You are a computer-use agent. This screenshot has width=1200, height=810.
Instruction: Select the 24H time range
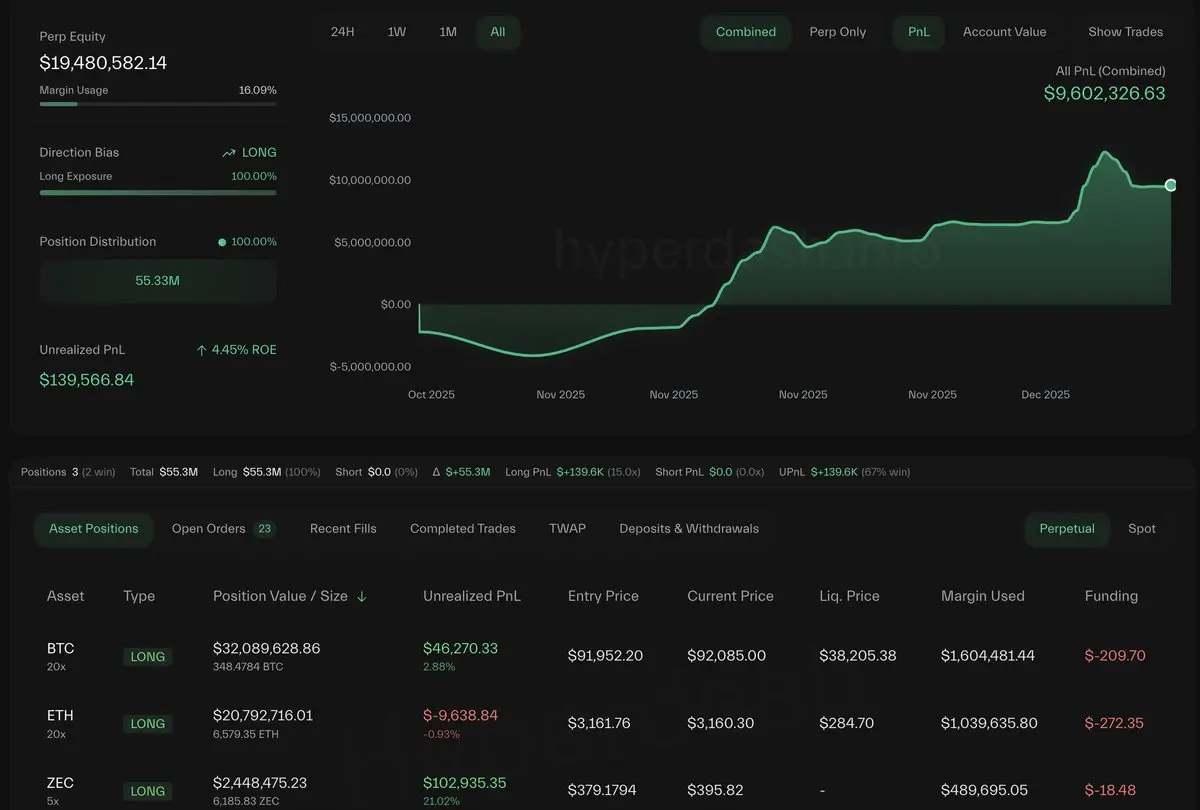[342, 32]
